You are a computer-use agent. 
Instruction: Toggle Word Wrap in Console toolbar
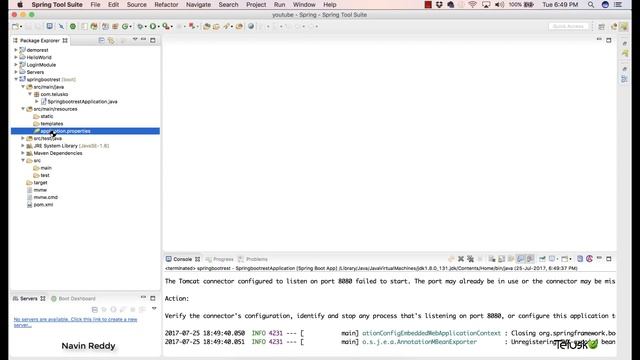511,259
